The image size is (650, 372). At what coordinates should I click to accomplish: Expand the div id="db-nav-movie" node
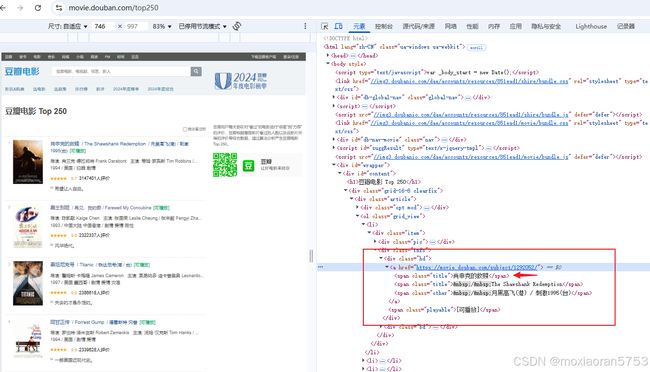(334, 140)
